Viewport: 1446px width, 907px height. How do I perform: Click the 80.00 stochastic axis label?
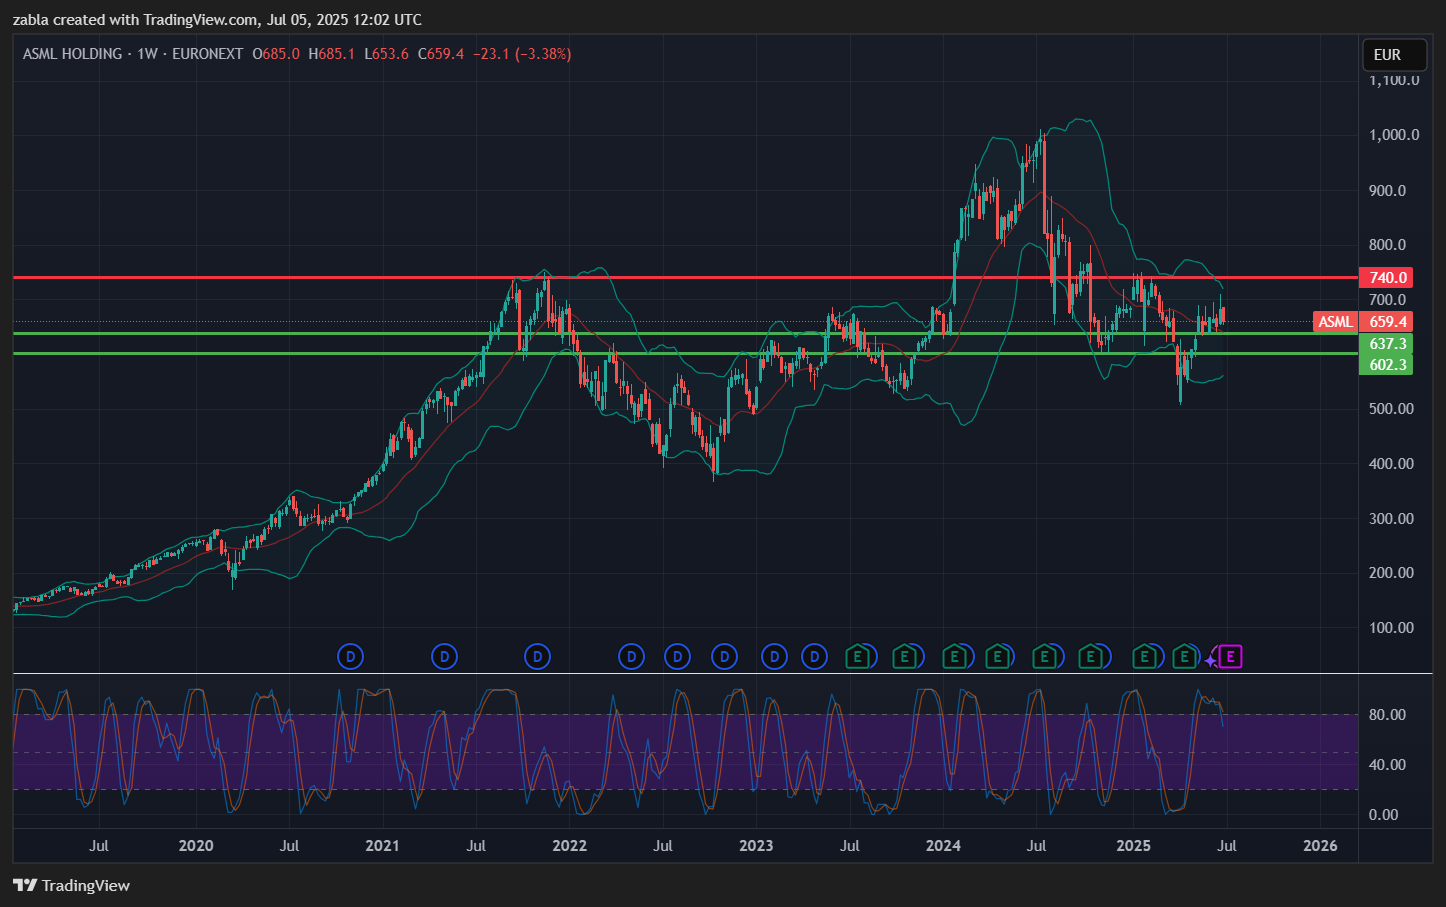pos(1388,715)
